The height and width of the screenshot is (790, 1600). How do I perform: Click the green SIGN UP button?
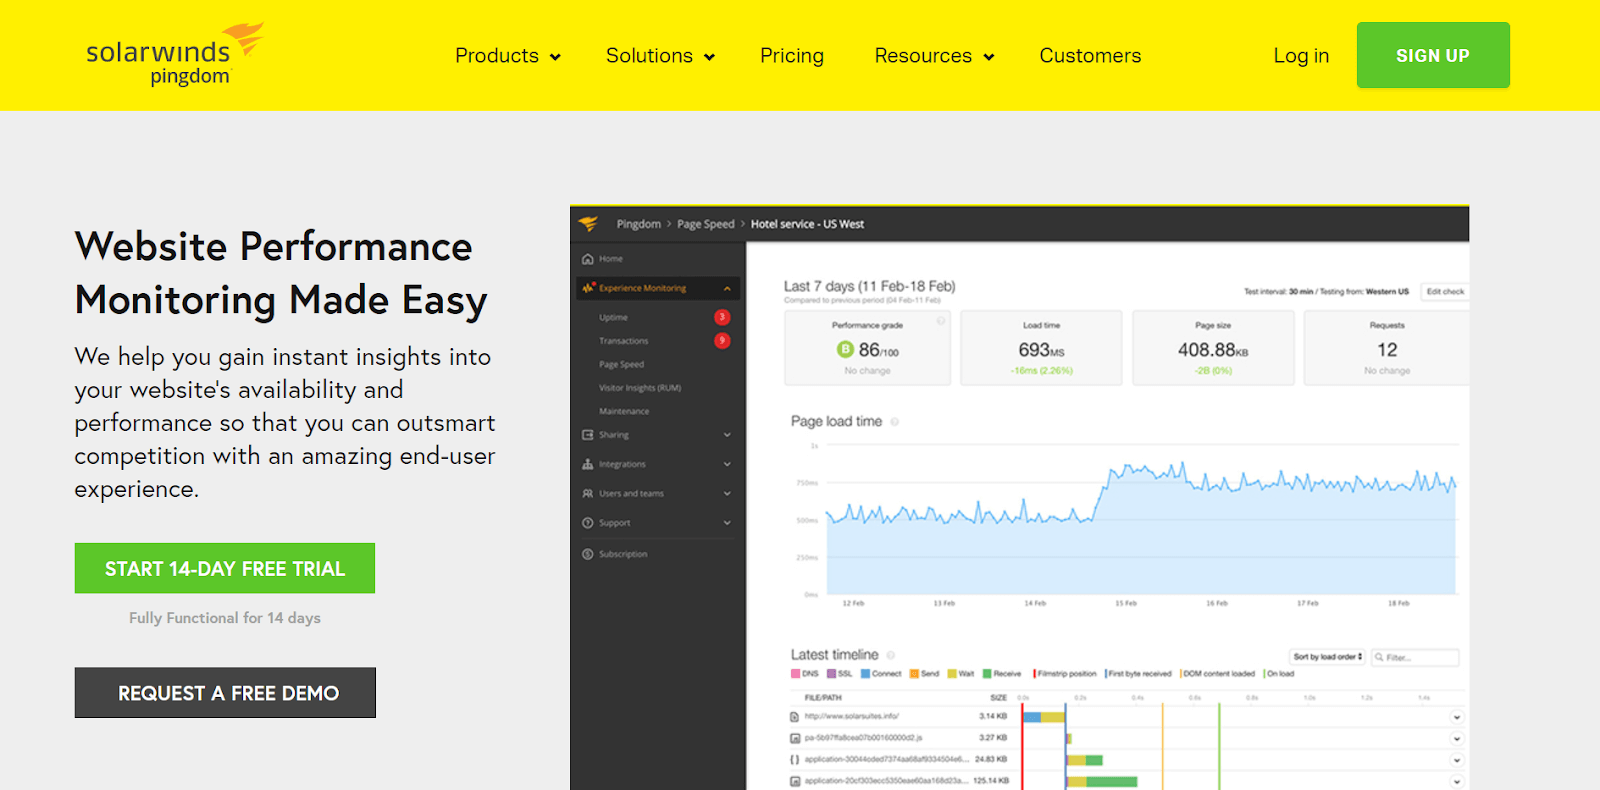1433,55
